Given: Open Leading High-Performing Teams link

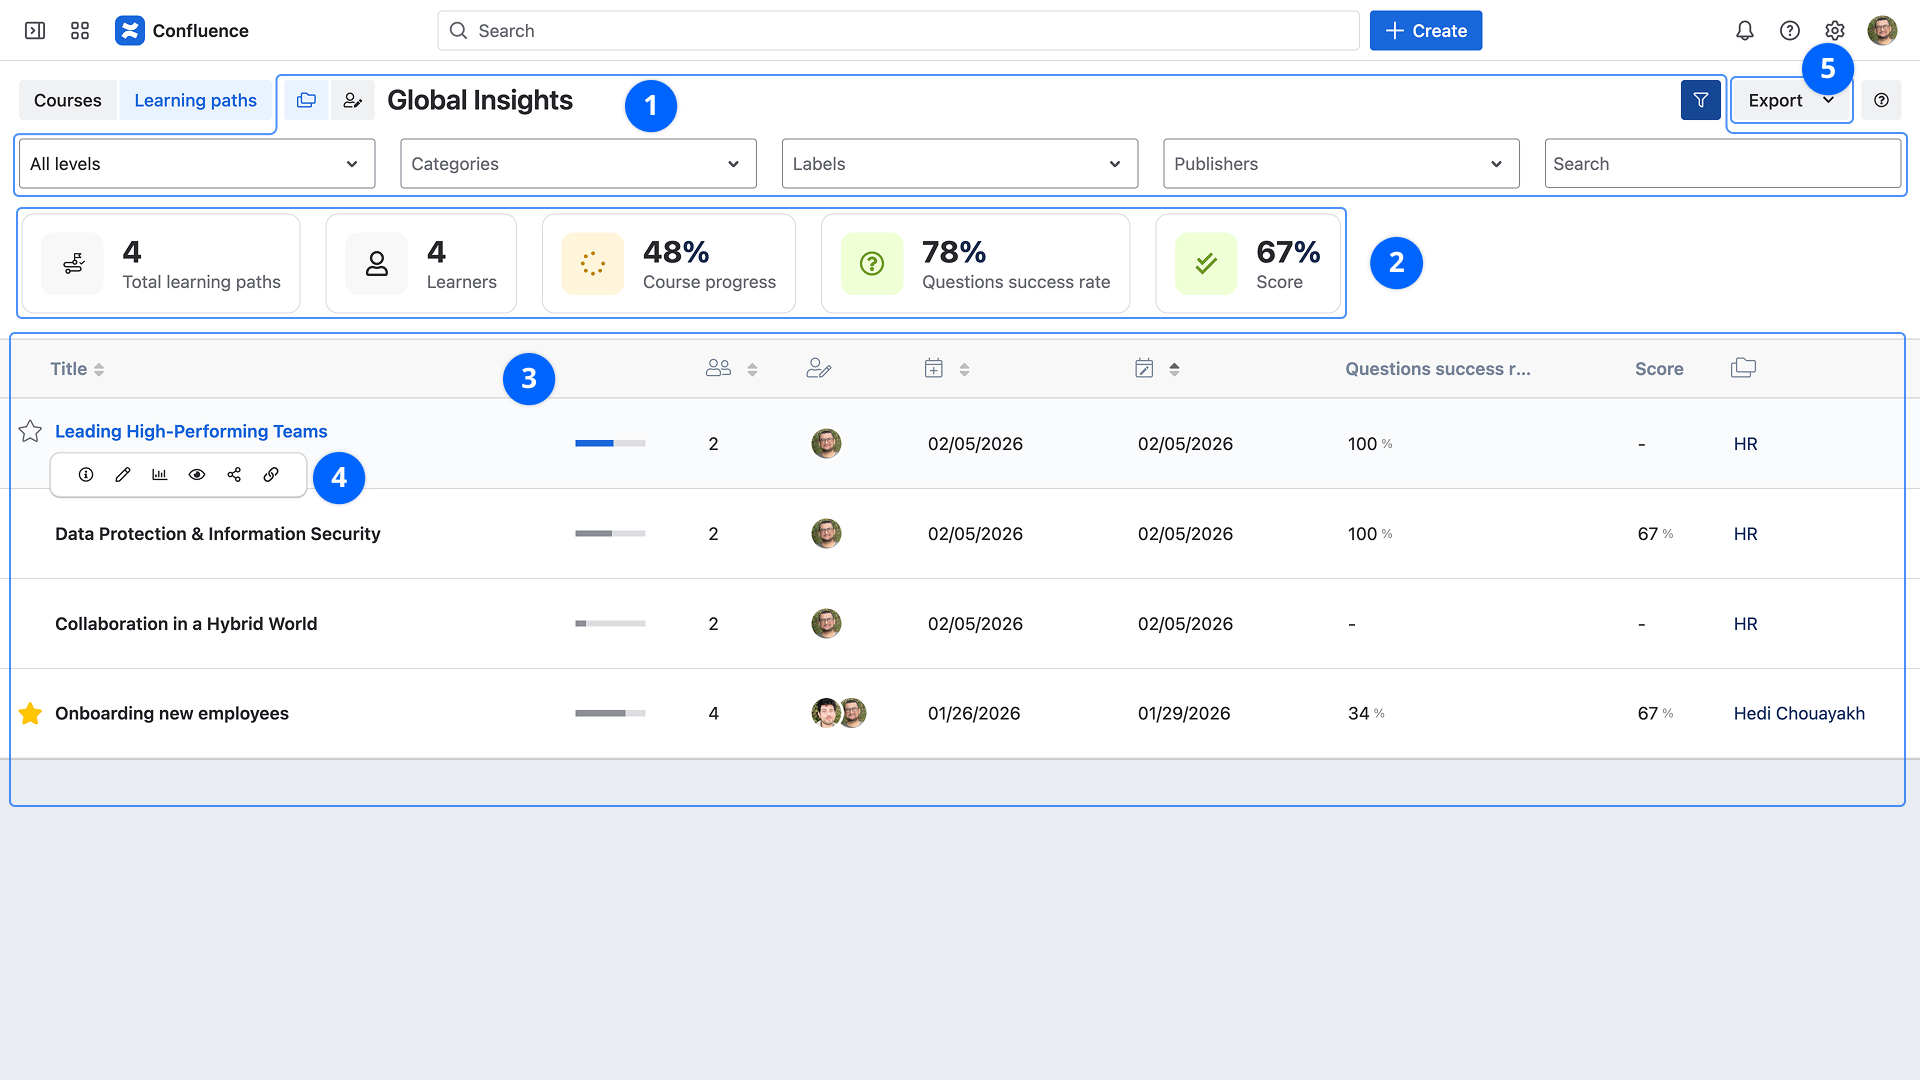Looking at the screenshot, I should [191, 431].
